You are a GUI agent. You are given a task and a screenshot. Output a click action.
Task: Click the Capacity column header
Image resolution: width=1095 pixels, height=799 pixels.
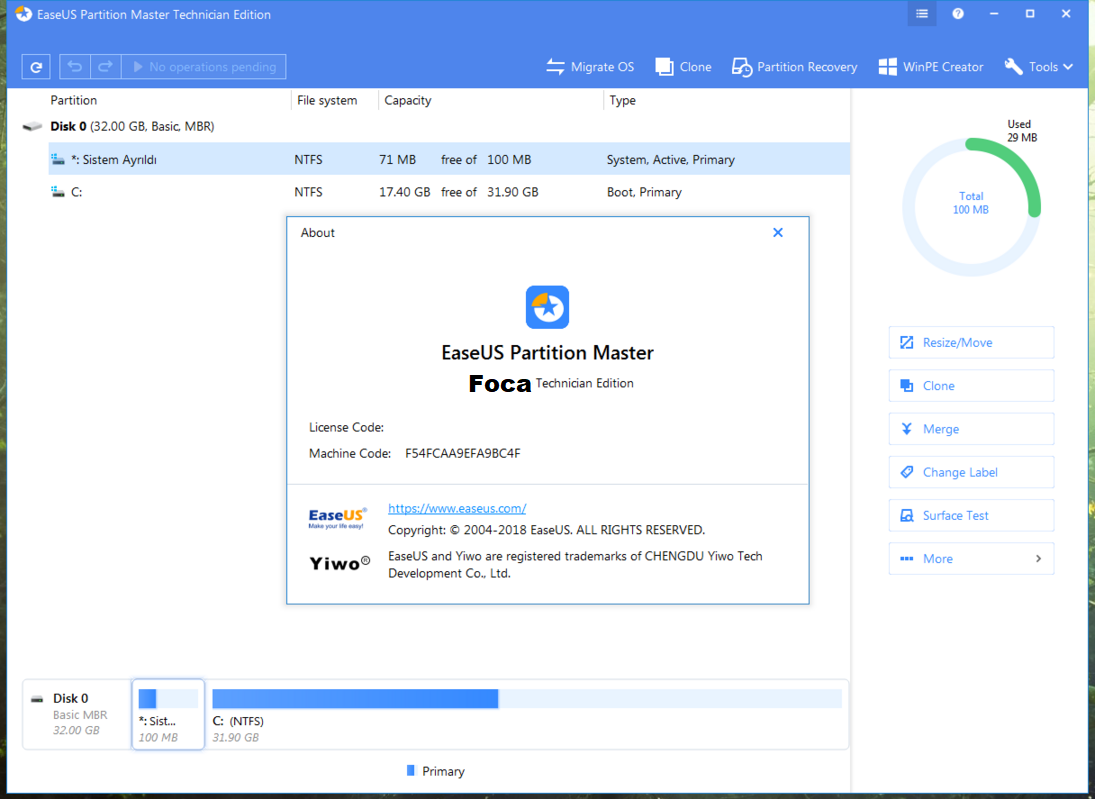point(408,101)
